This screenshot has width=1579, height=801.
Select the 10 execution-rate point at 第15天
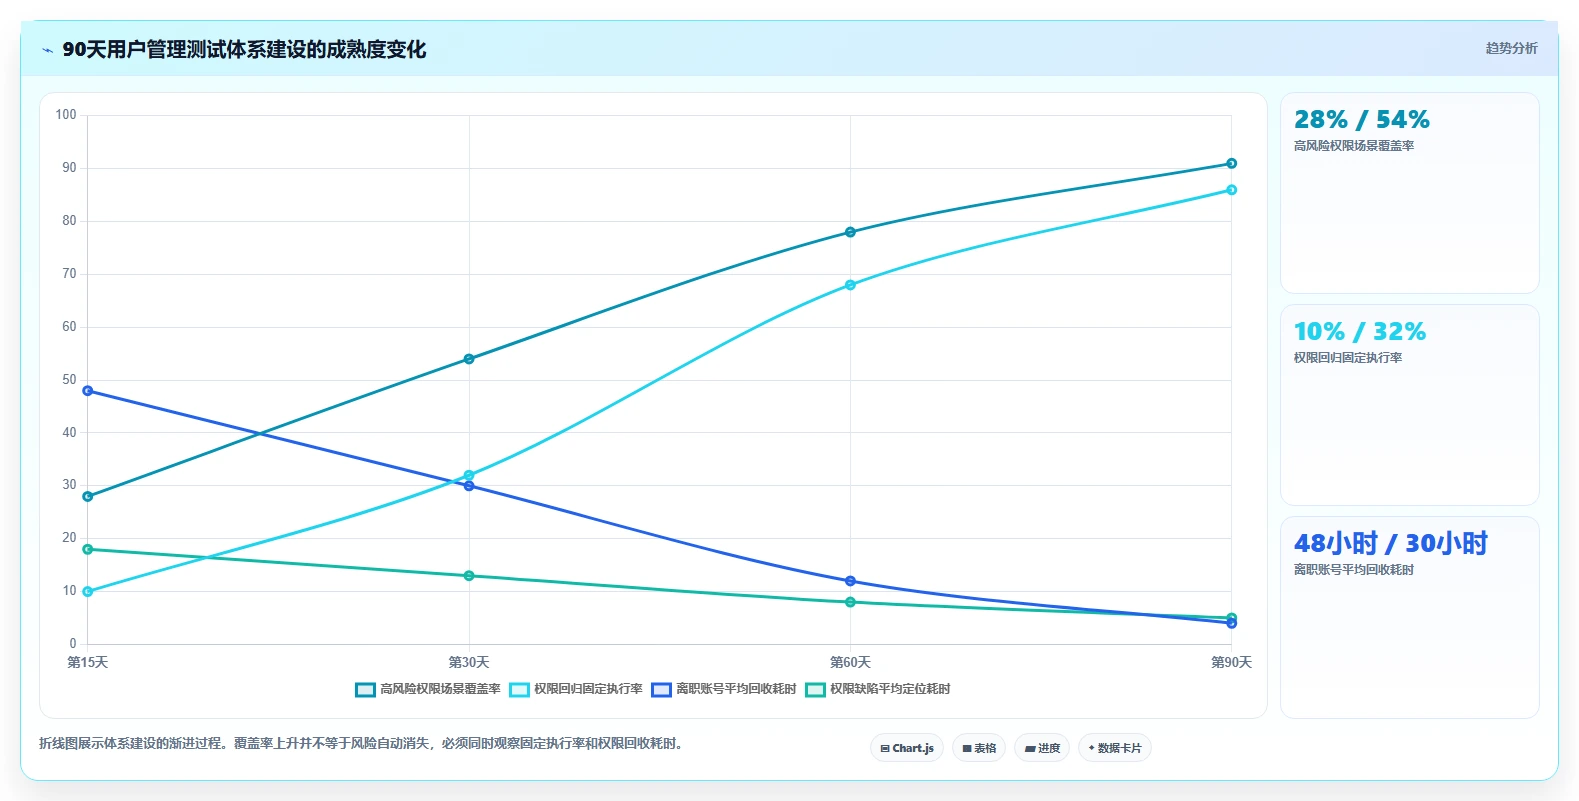[x=88, y=591]
